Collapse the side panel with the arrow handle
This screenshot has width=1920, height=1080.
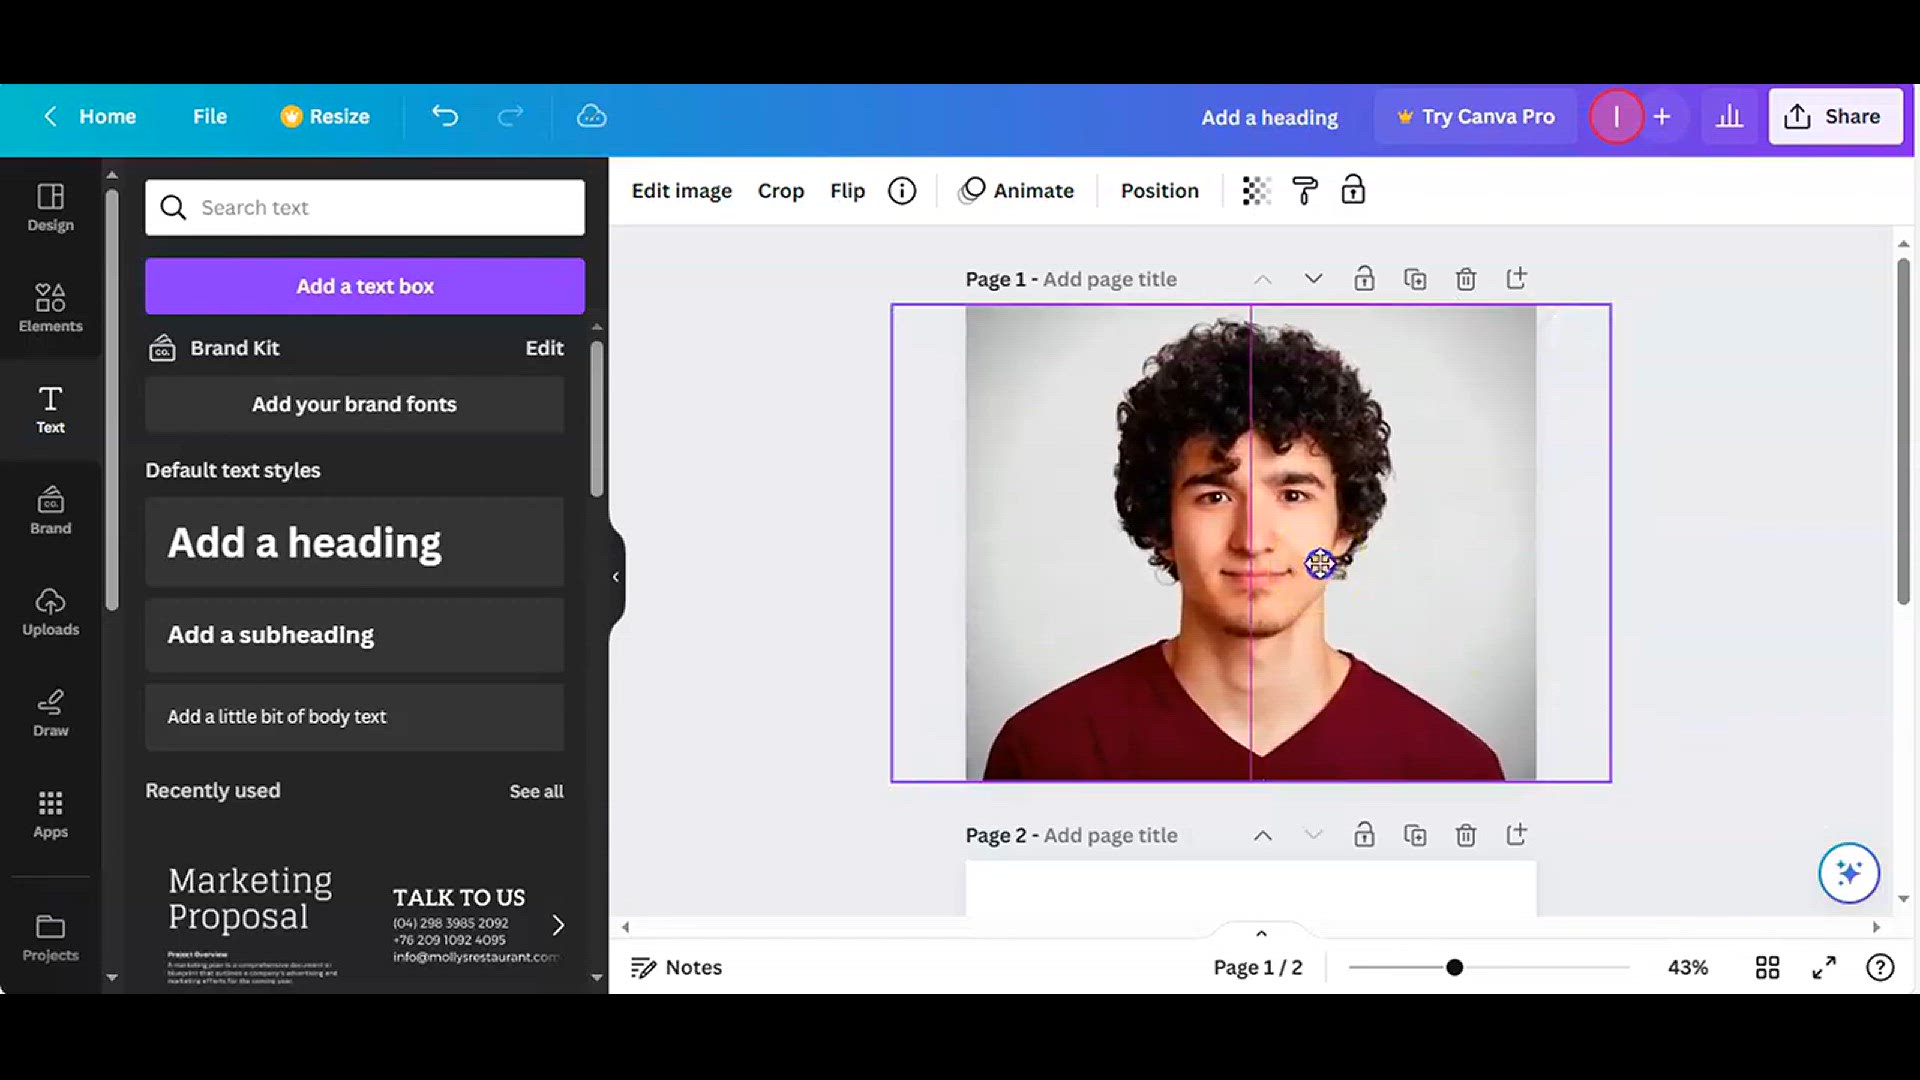[616, 577]
